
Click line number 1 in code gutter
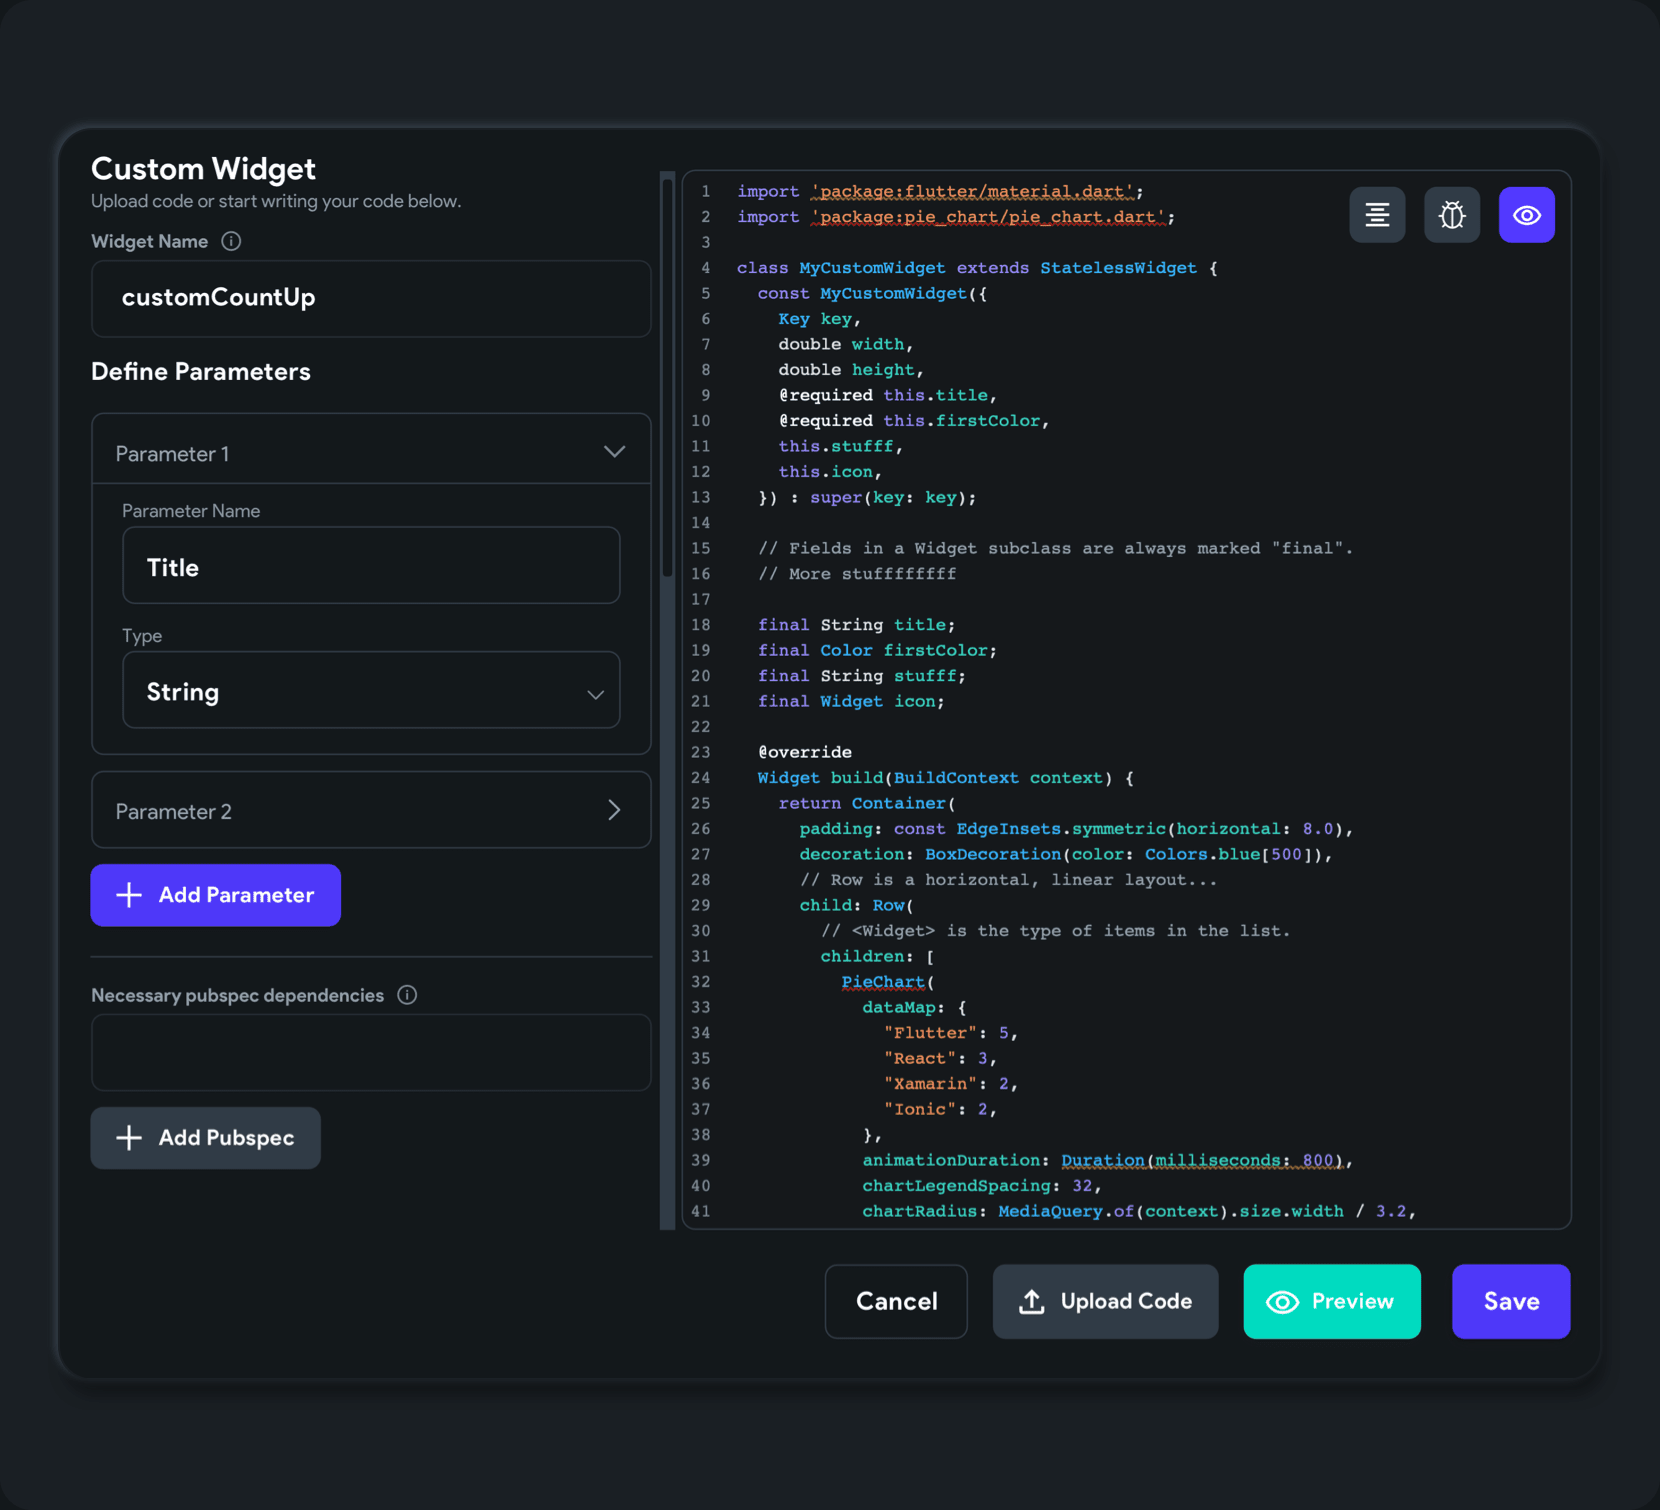click(x=706, y=191)
